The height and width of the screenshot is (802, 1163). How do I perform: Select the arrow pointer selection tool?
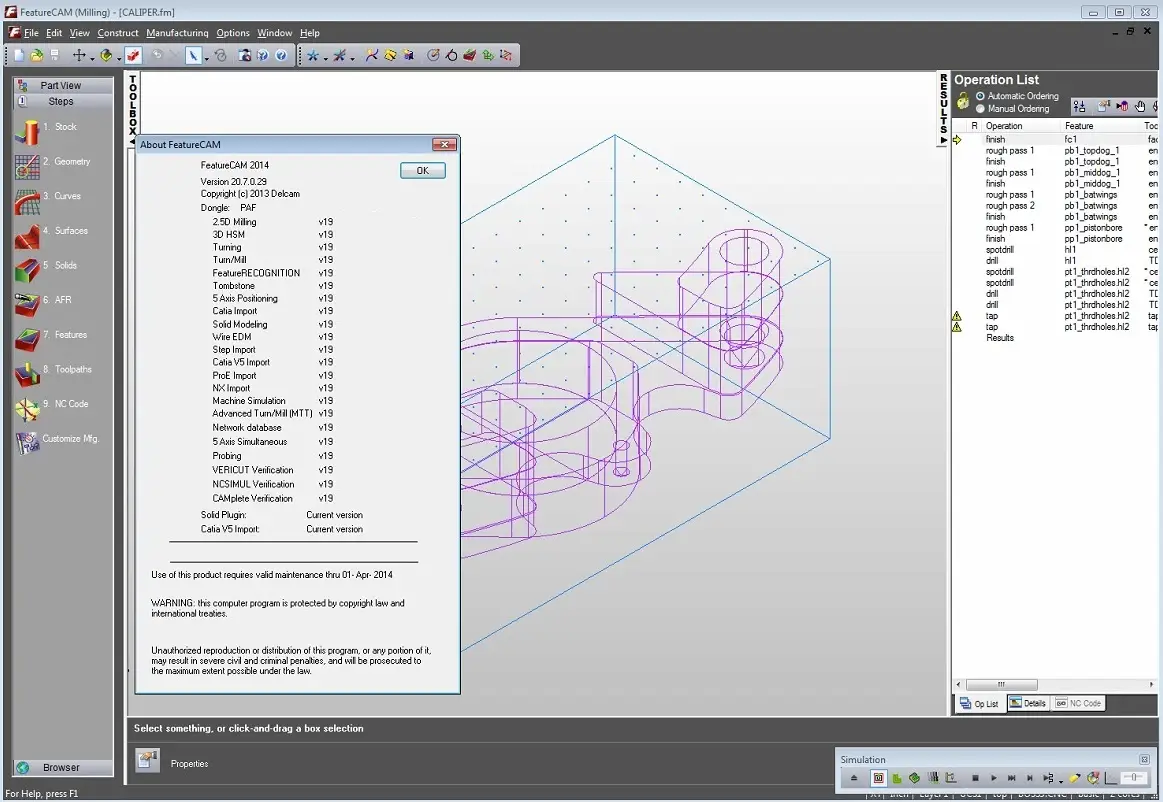click(x=193, y=56)
